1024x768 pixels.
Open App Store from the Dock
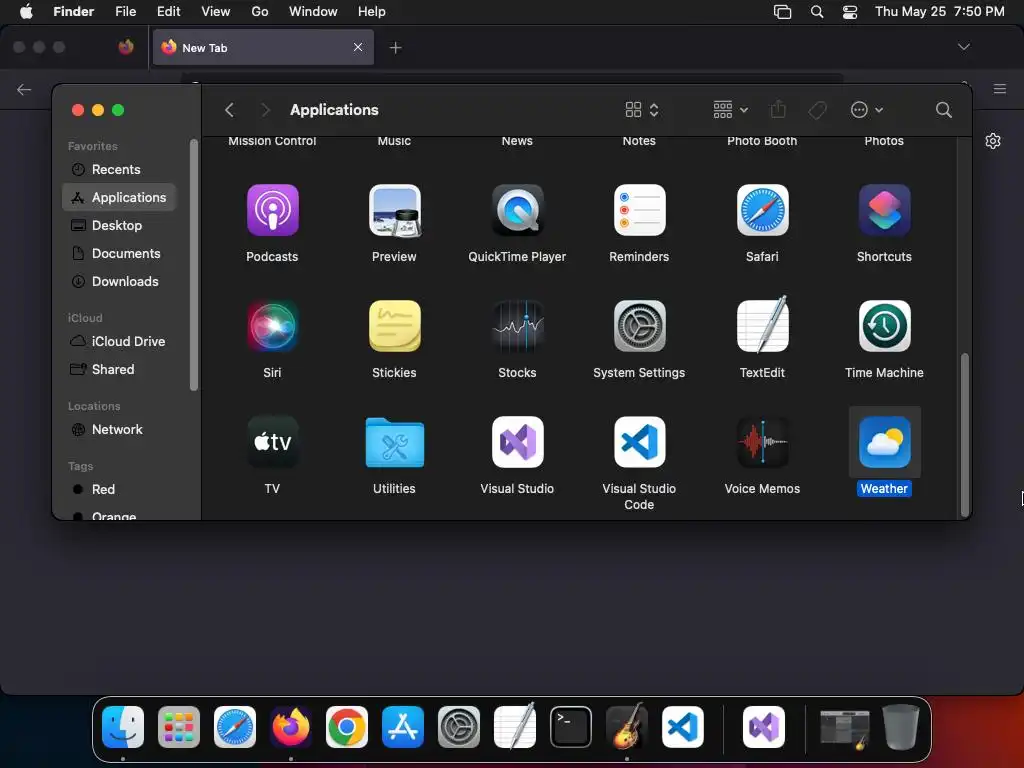point(403,727)
